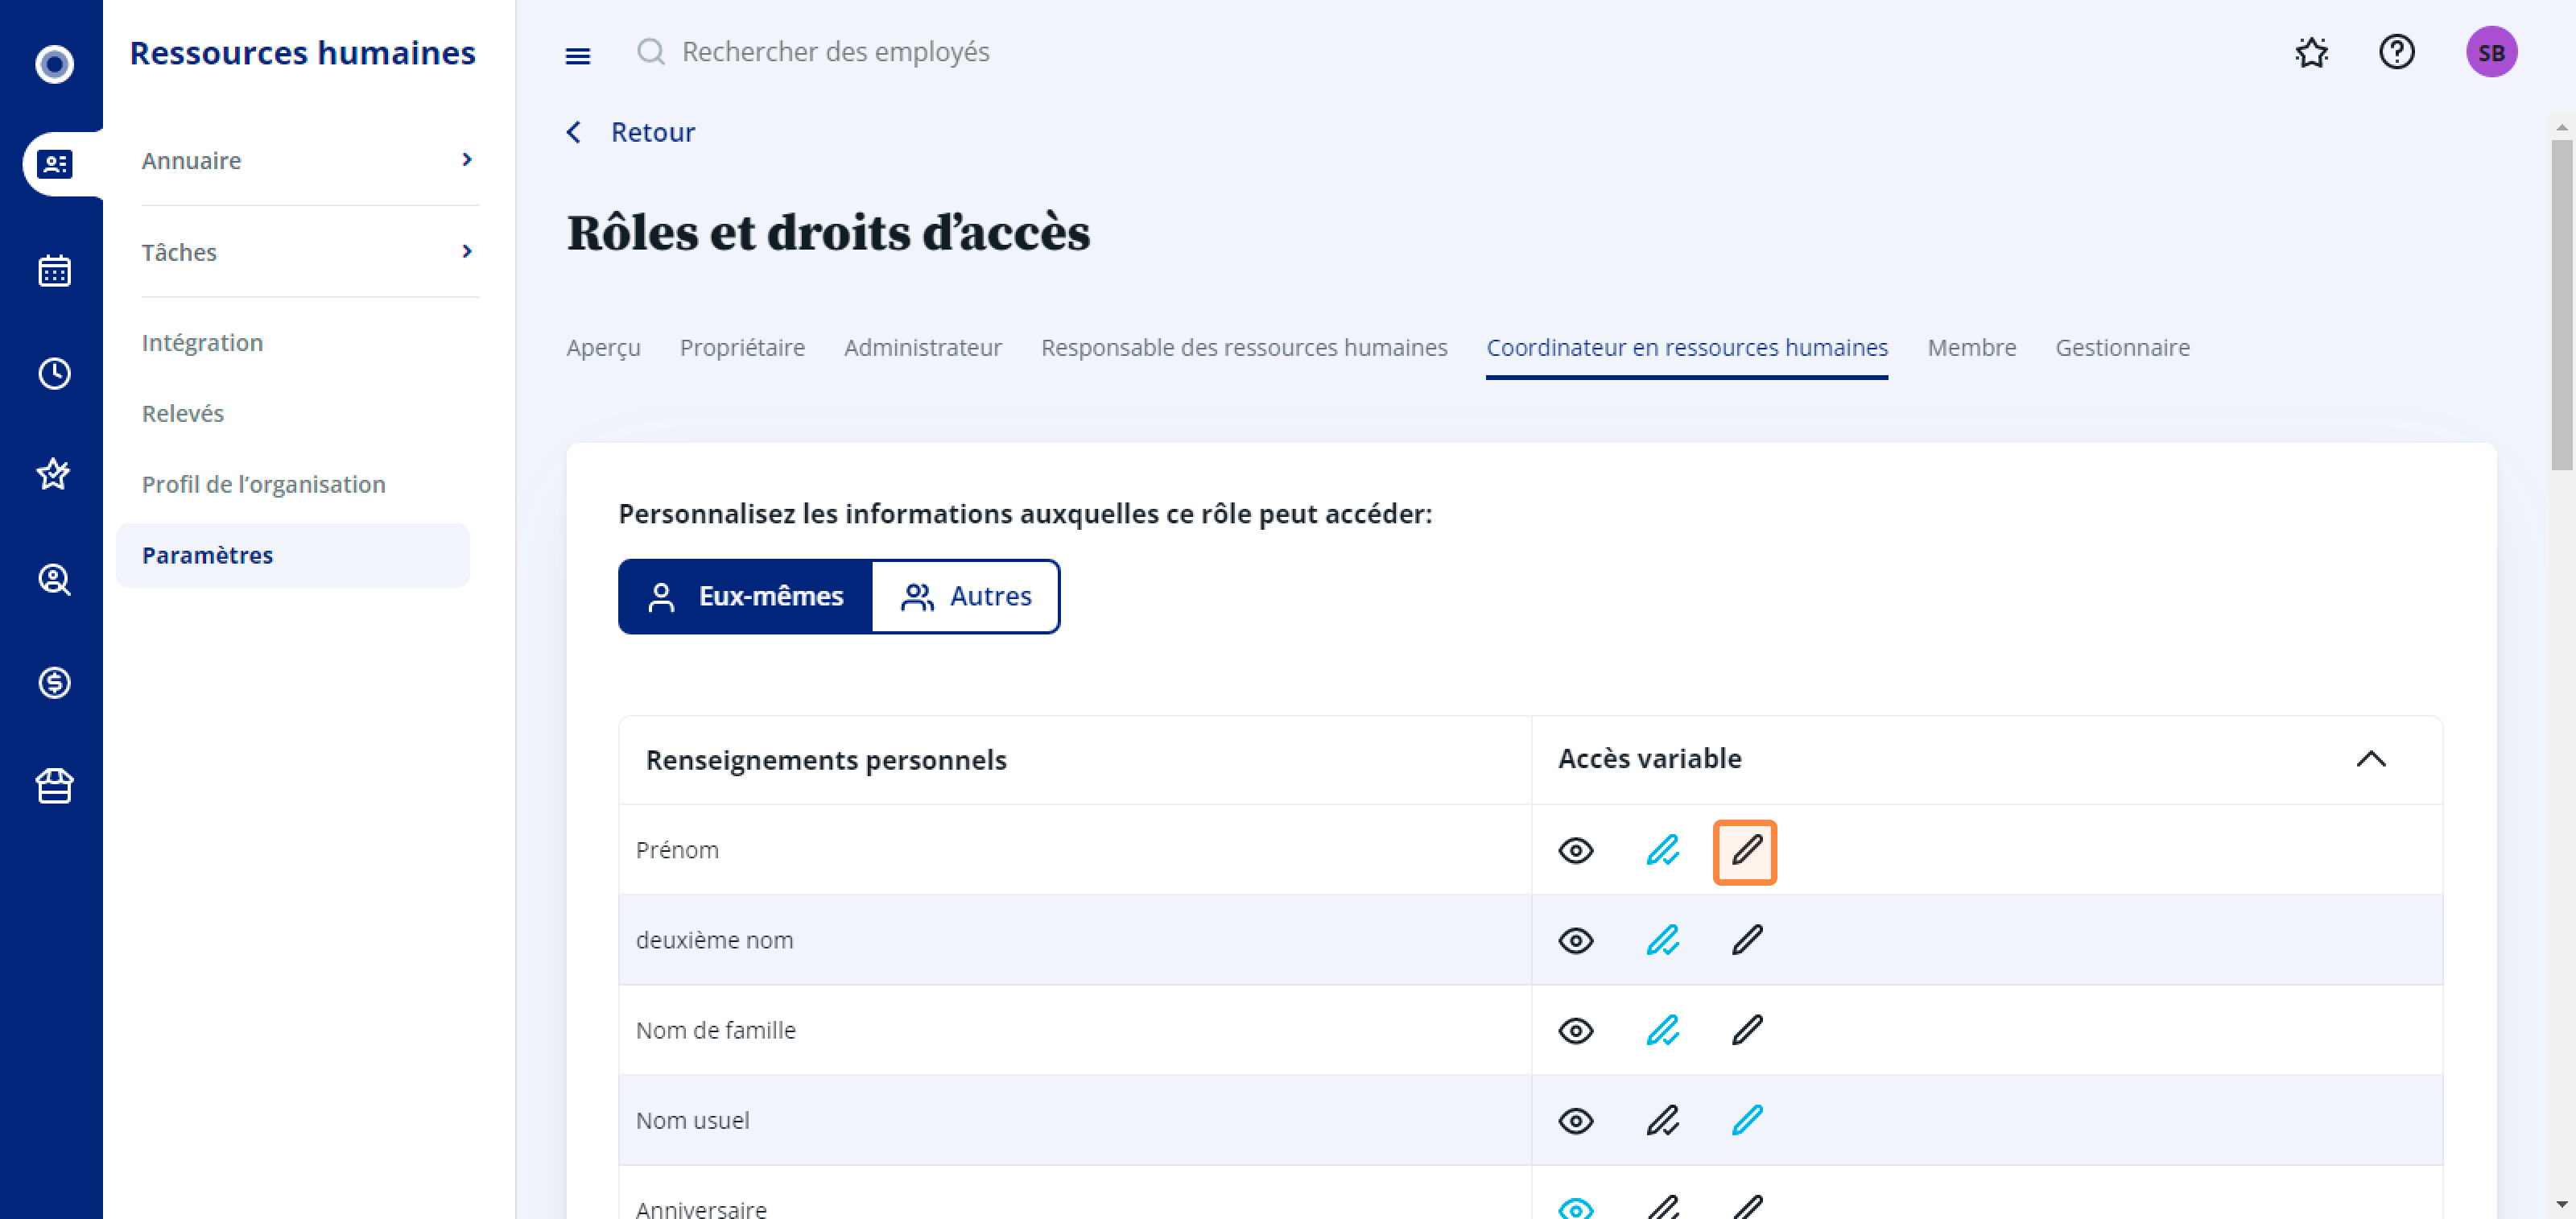
Task: Switch to Autres access view
Action: [966, 596]
